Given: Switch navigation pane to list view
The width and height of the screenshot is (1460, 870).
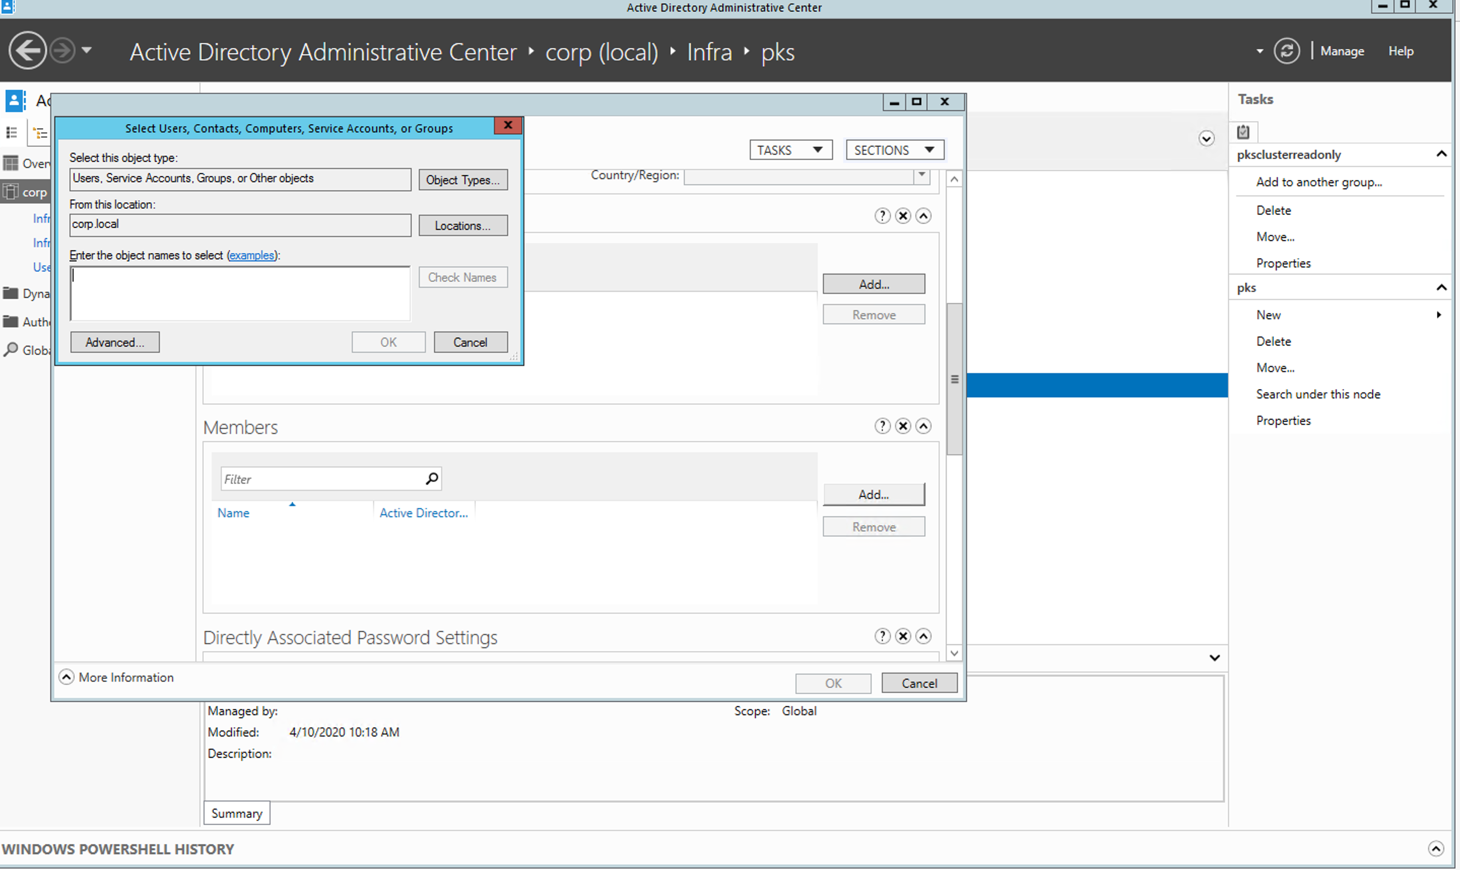Looking at the screenshot, I should [12, 132].
